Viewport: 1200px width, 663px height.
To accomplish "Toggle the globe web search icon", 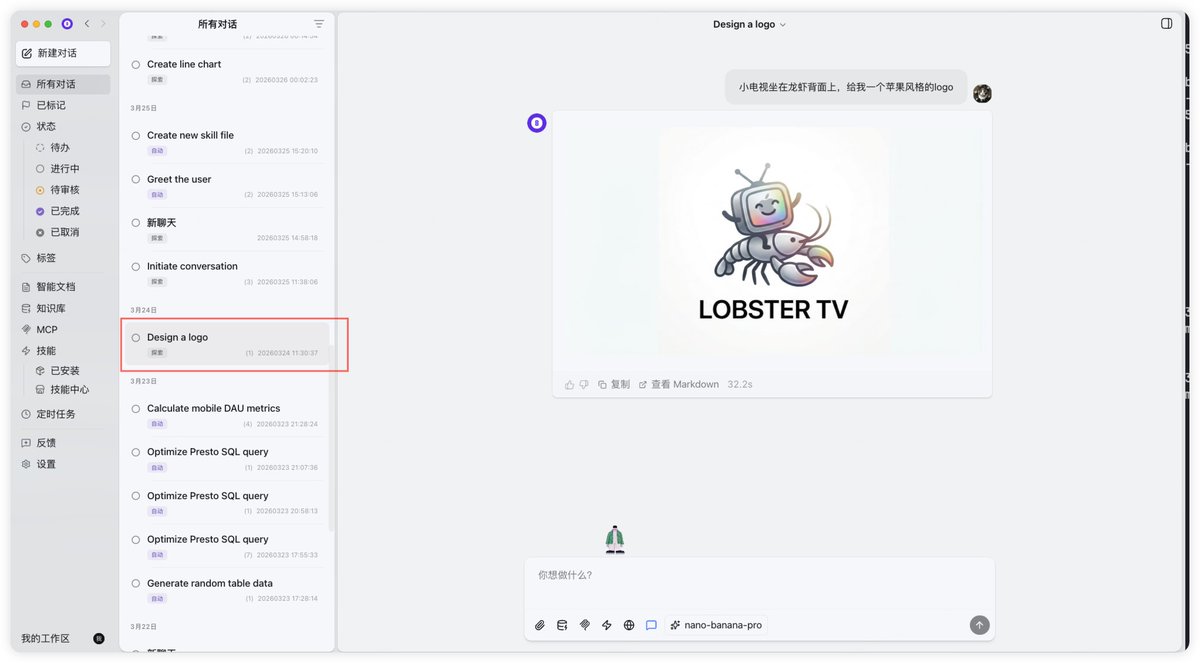I will [x=629, y=625].
